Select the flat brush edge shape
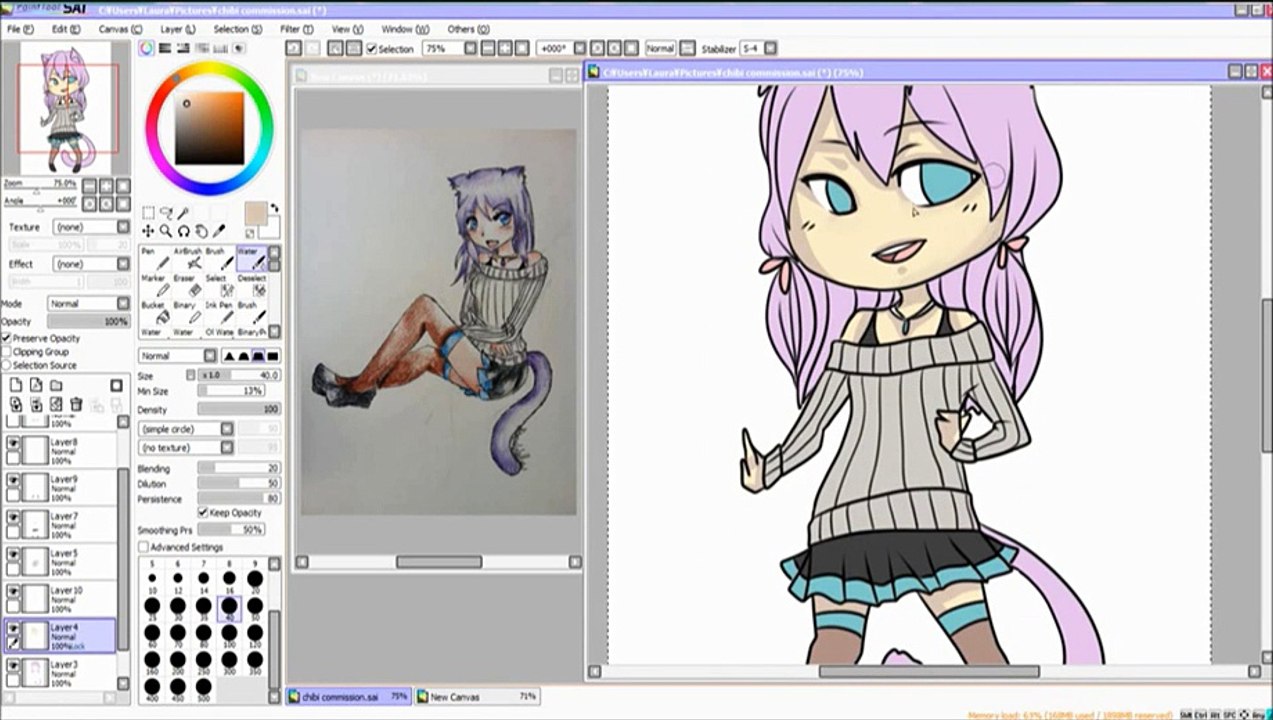The height and width of the screenshot is (720, 1273). 273,356
